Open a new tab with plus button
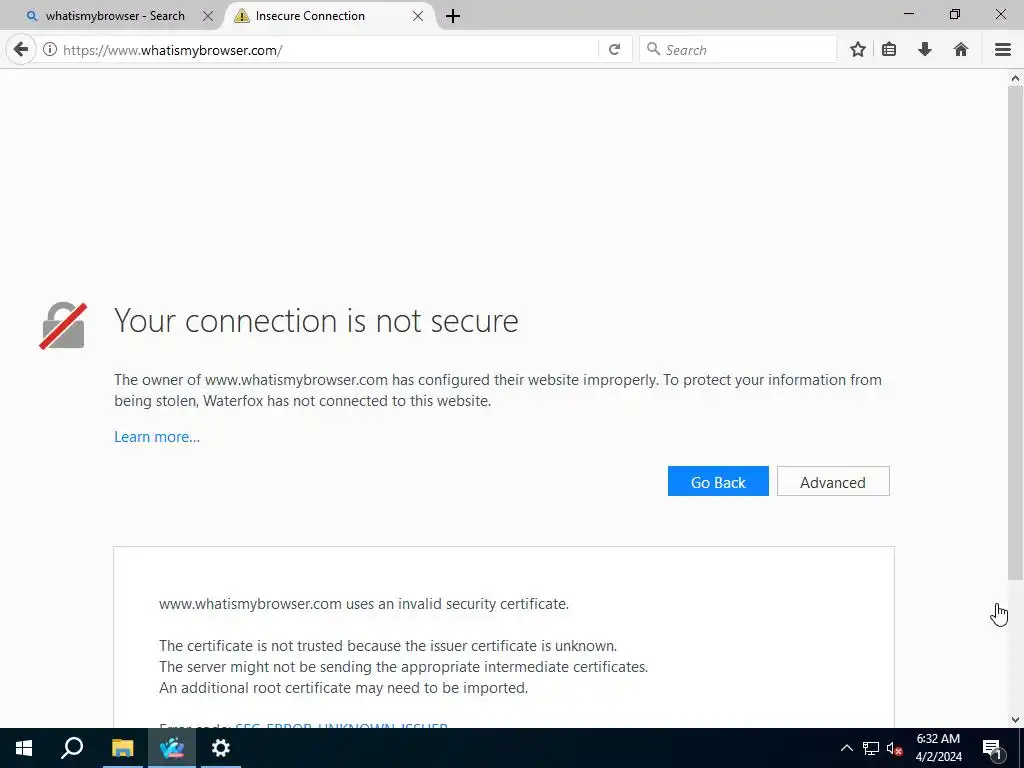The height and width of the screenshot is (768, 1024). point(453,16)
